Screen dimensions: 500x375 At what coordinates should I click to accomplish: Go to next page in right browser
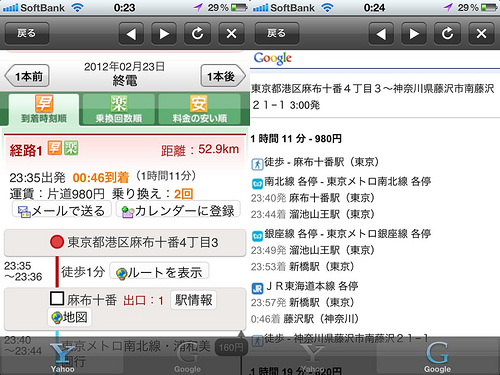click(x=414, y=33)
